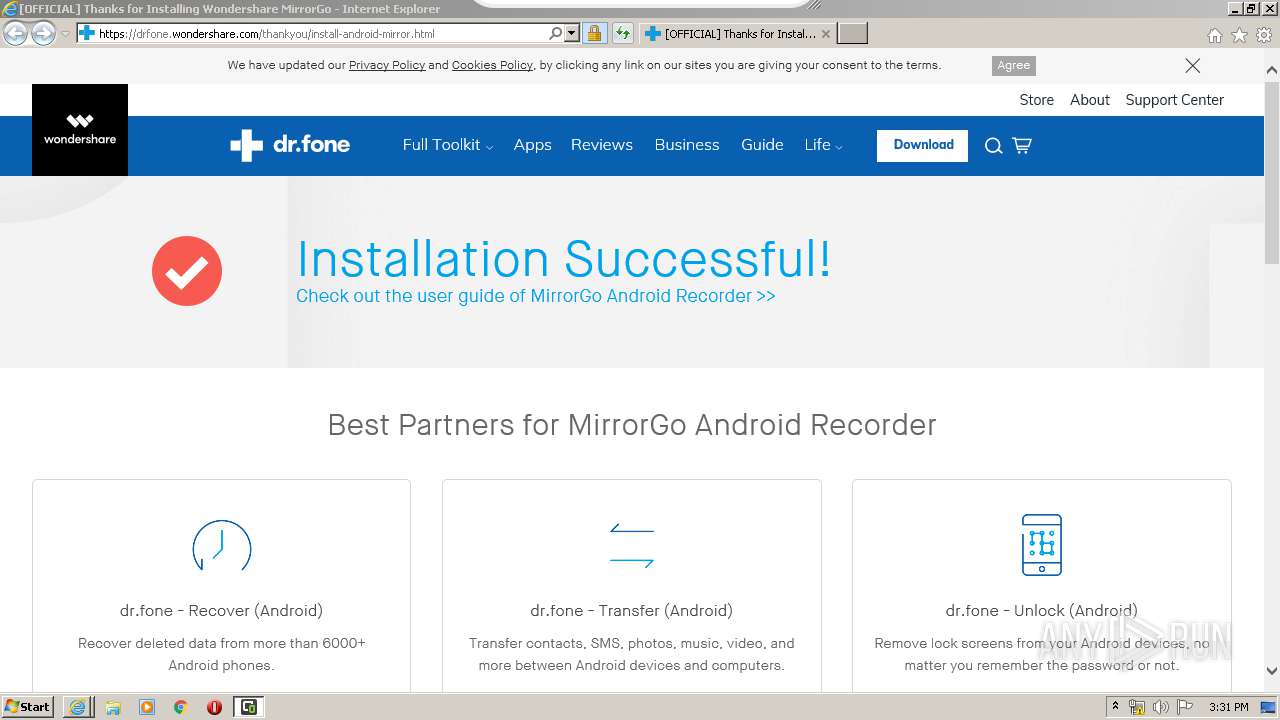Dismiss the cookie notice with the X
The width and height of the screenshot is (1280, 720).
click(1193, 66)
